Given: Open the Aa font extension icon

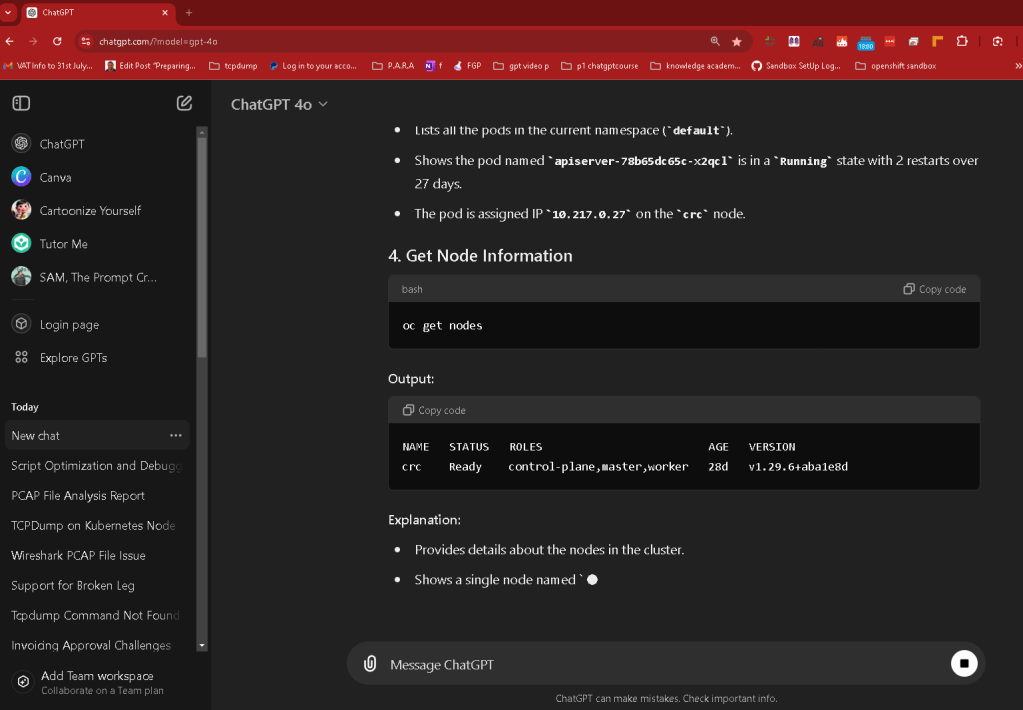Looking at the screenshot, I should click(x=817, y=41).
